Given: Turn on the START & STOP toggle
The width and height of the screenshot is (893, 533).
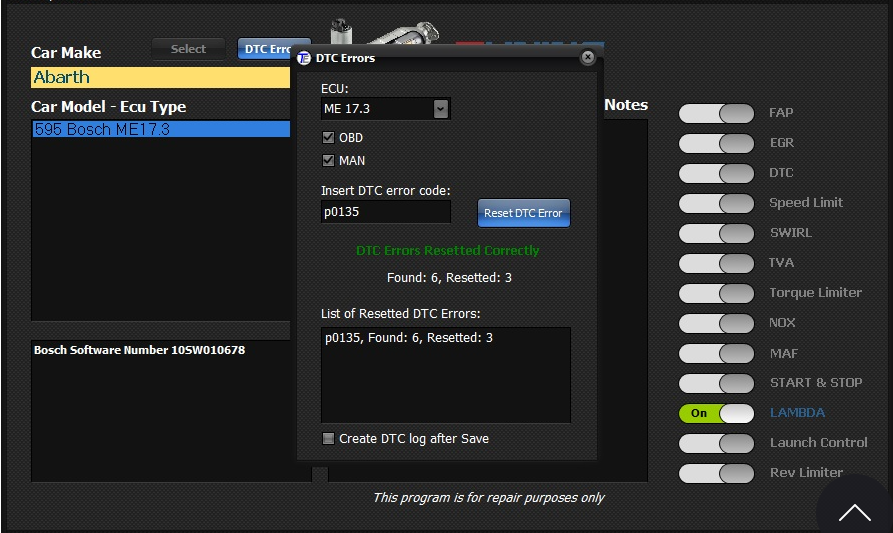Looking at the screenshot, I should [716, 383].
